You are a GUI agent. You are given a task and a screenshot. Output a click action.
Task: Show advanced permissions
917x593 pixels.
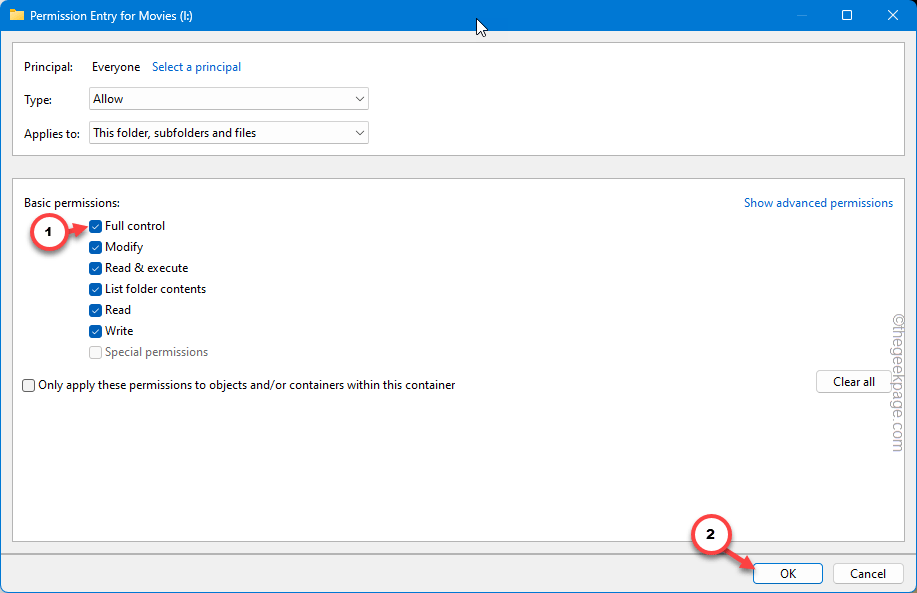tap(818, 203)
